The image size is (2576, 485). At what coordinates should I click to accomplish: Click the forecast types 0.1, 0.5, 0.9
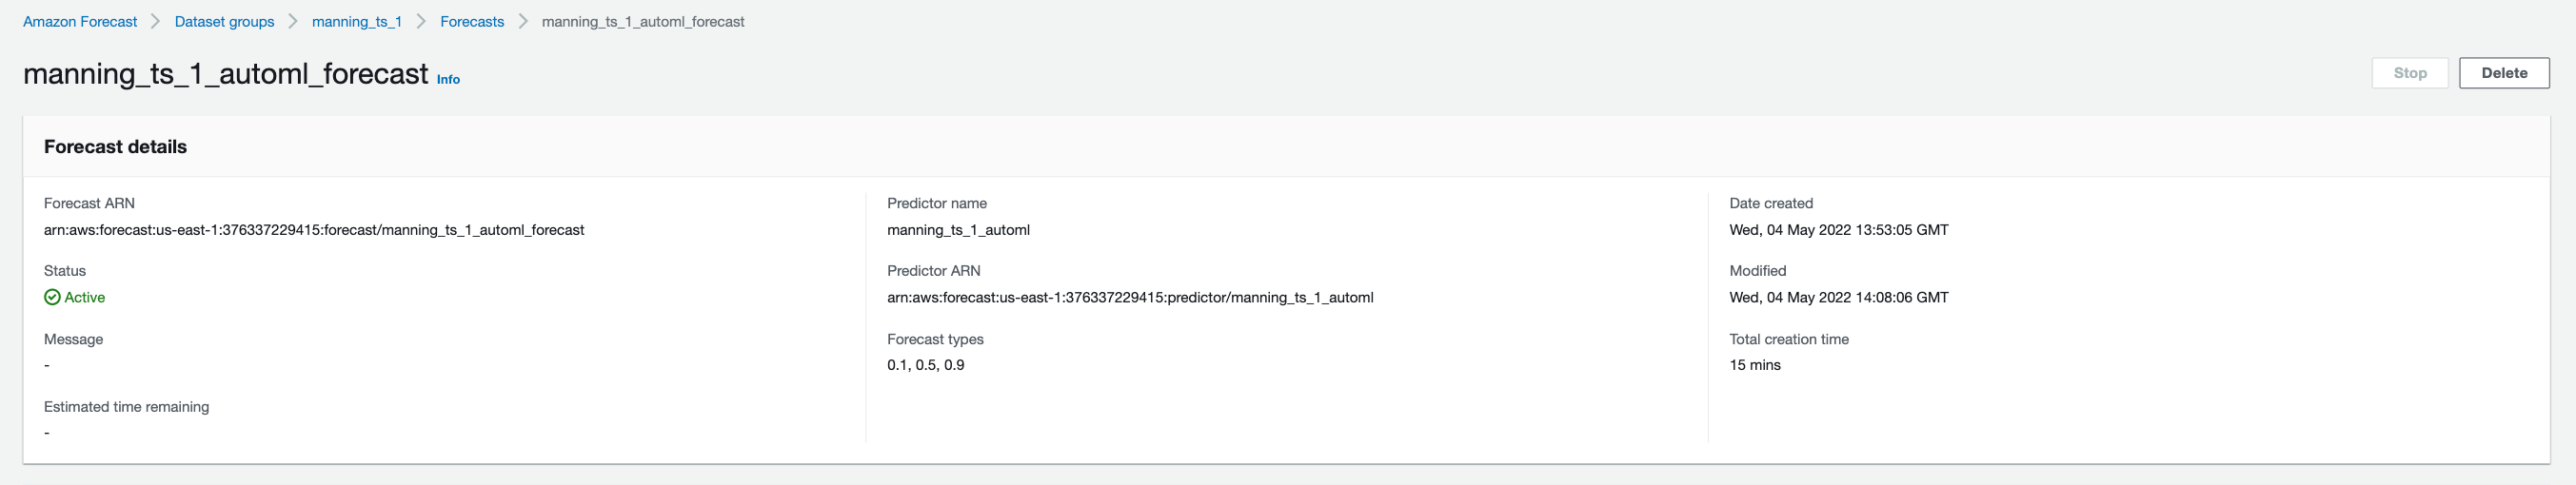tap(925, 365)
